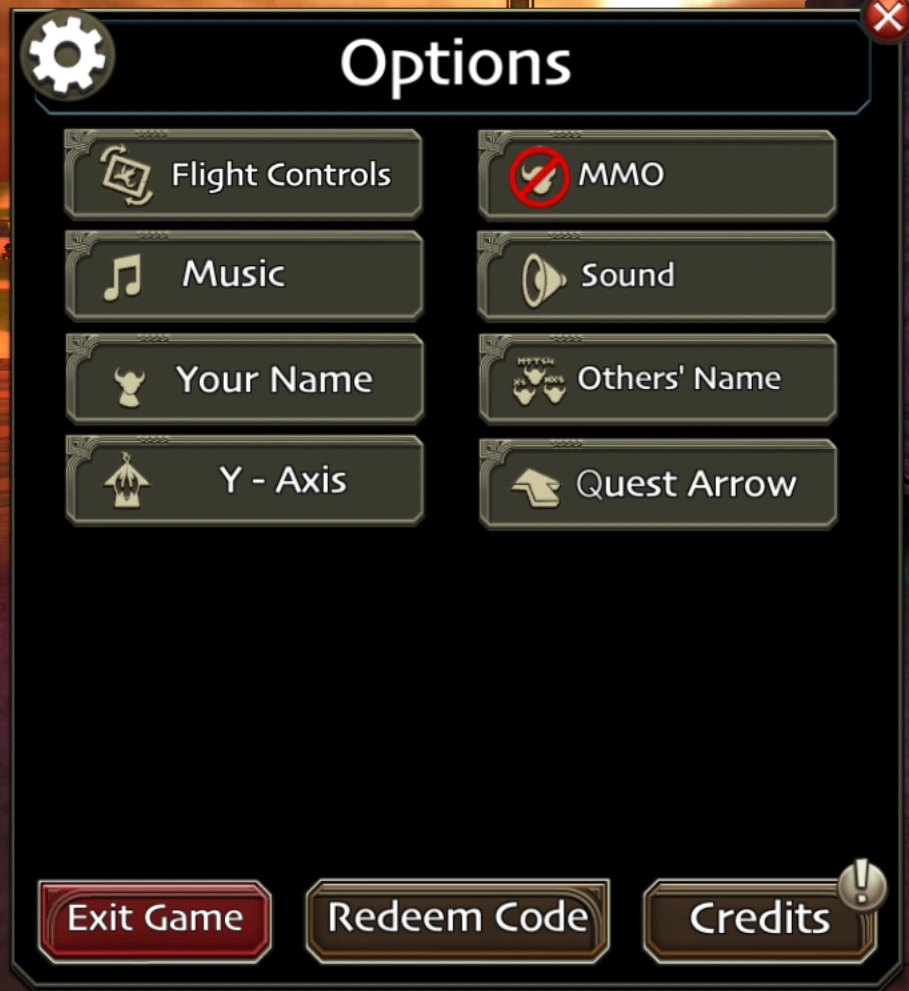
Task: Click the three-helmets Others' Name icon
Action: [x=540, y=380]
